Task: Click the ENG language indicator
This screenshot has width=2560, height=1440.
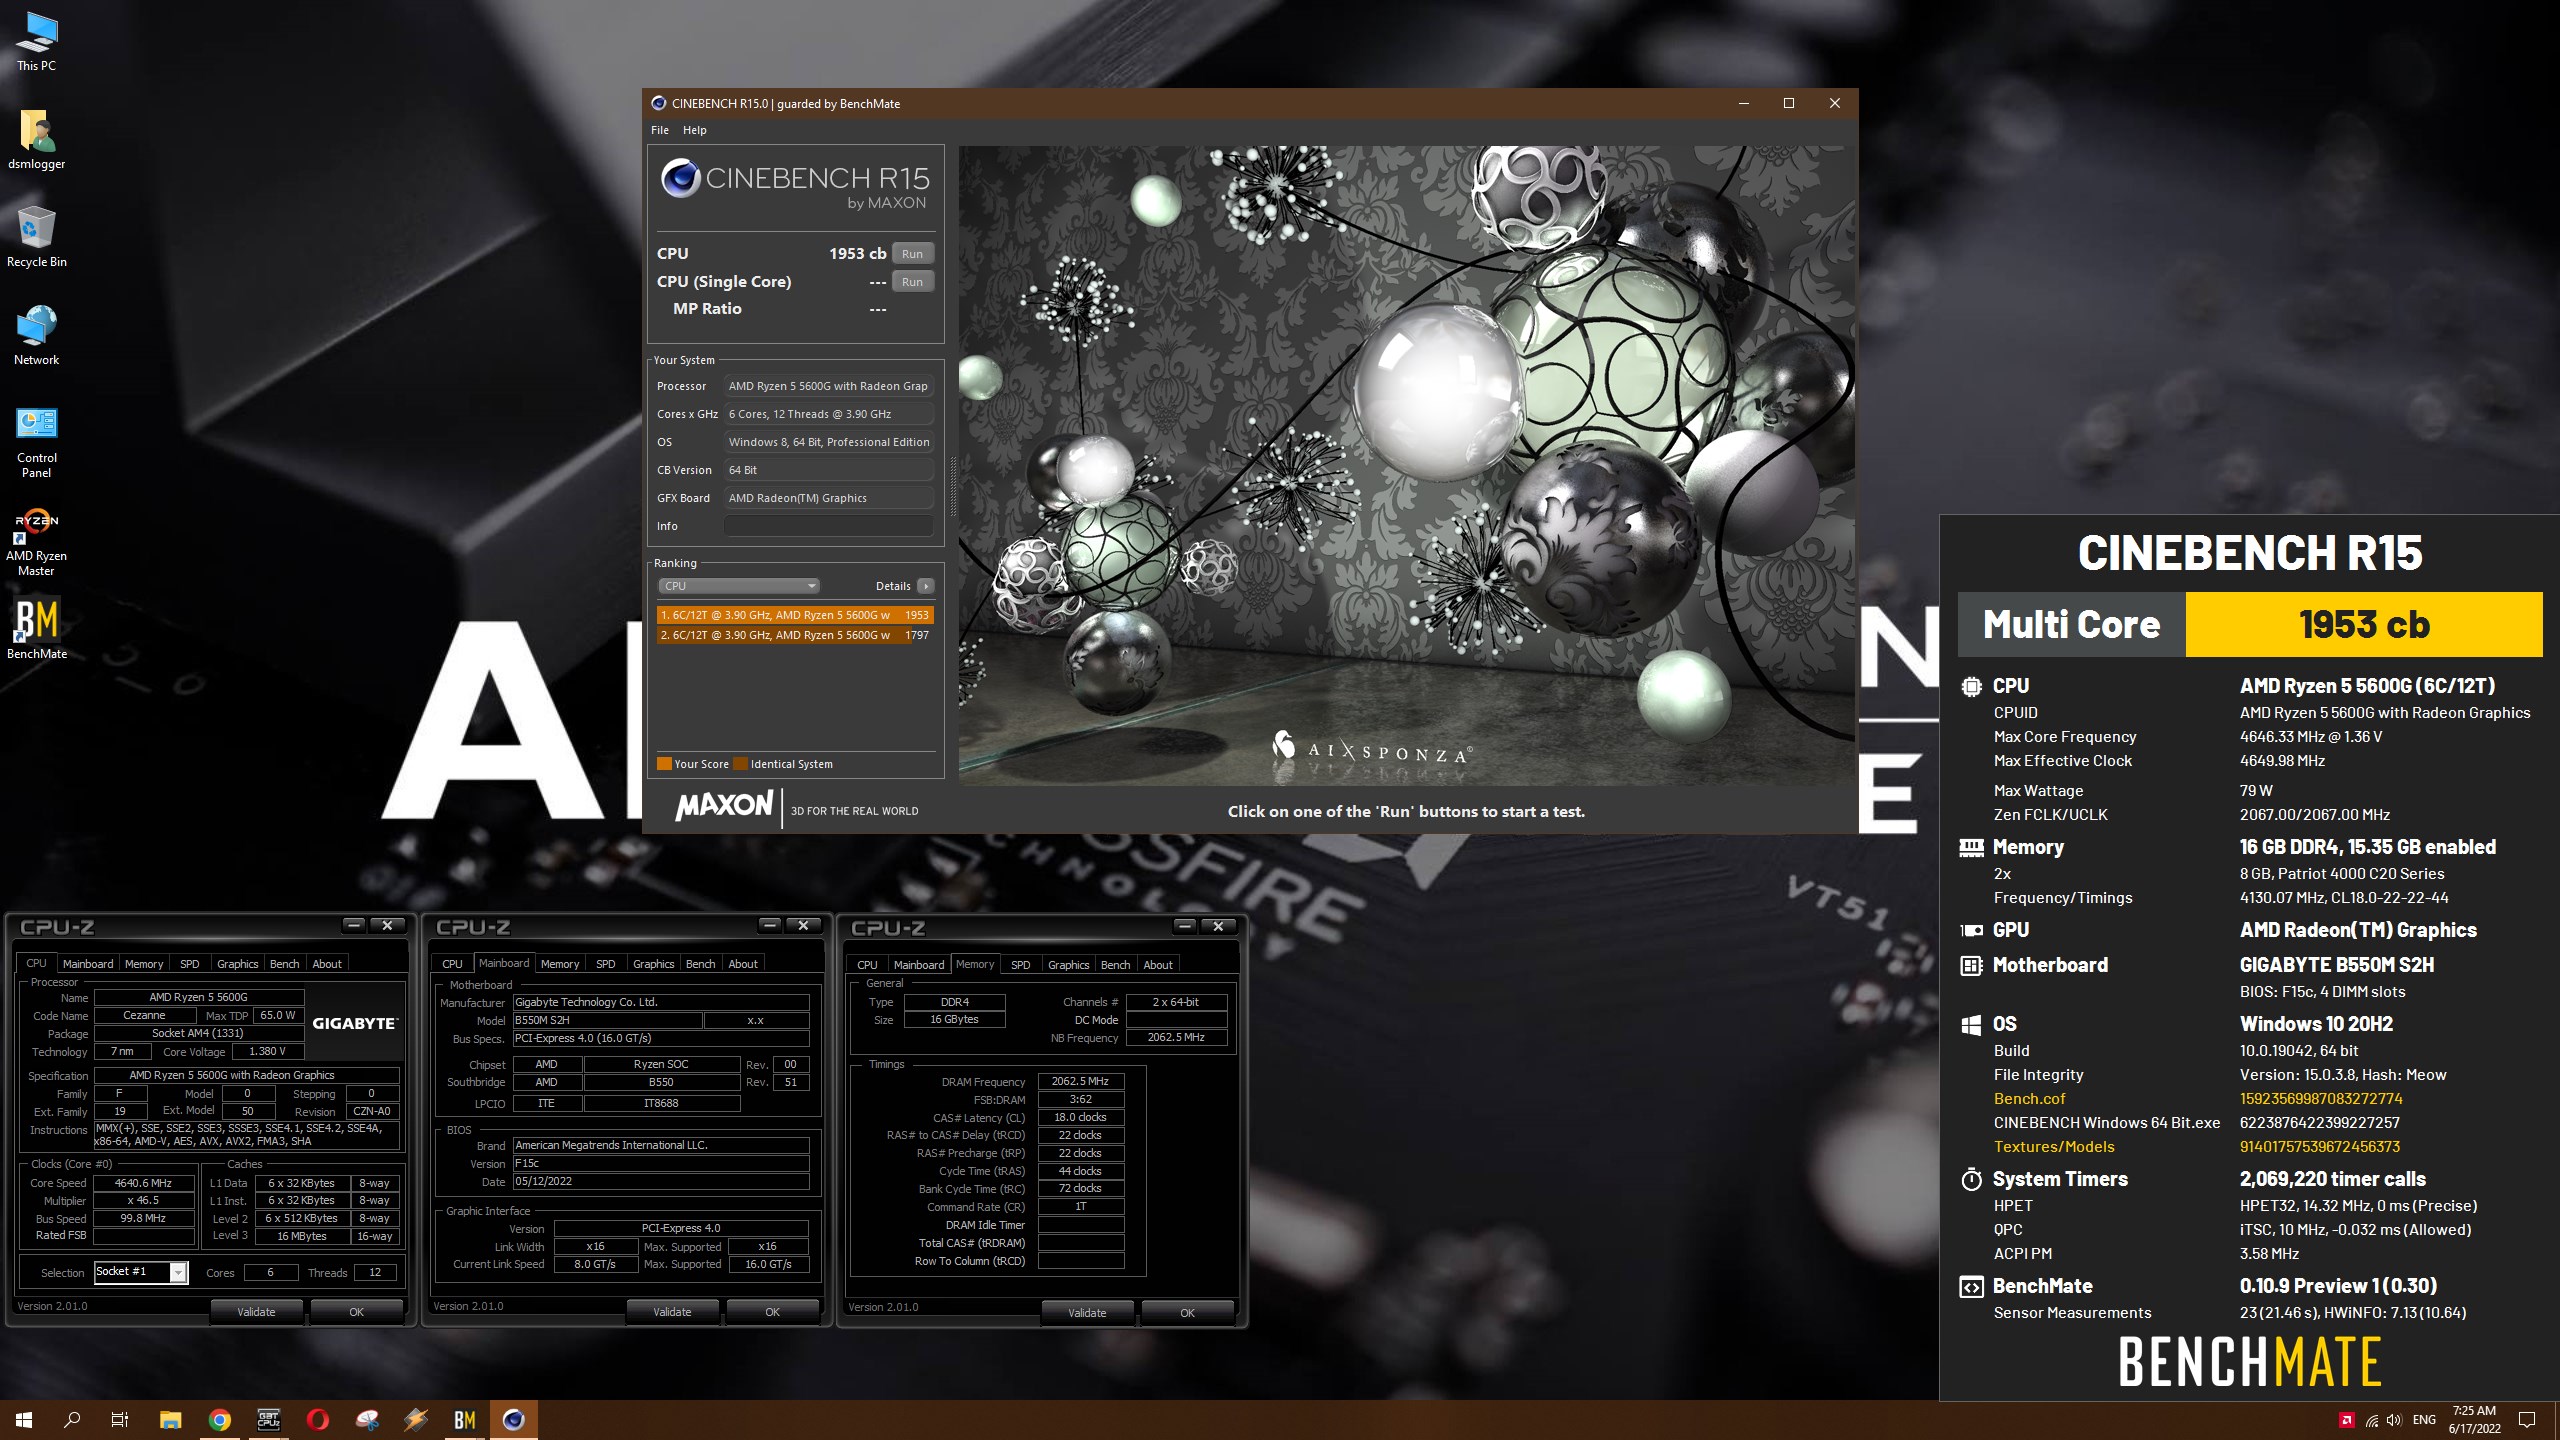Action: pos(2424,1420)
